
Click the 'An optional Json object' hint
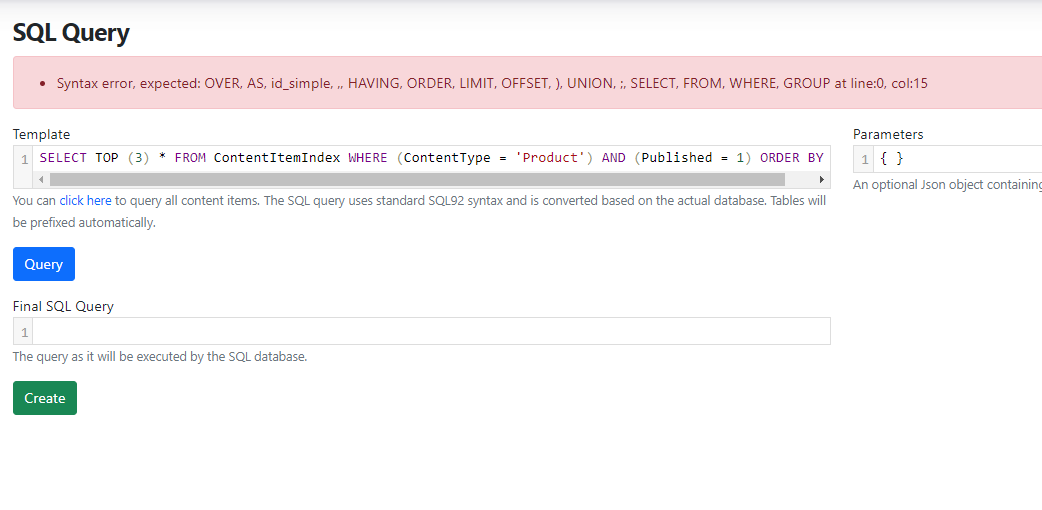[948, 185]
